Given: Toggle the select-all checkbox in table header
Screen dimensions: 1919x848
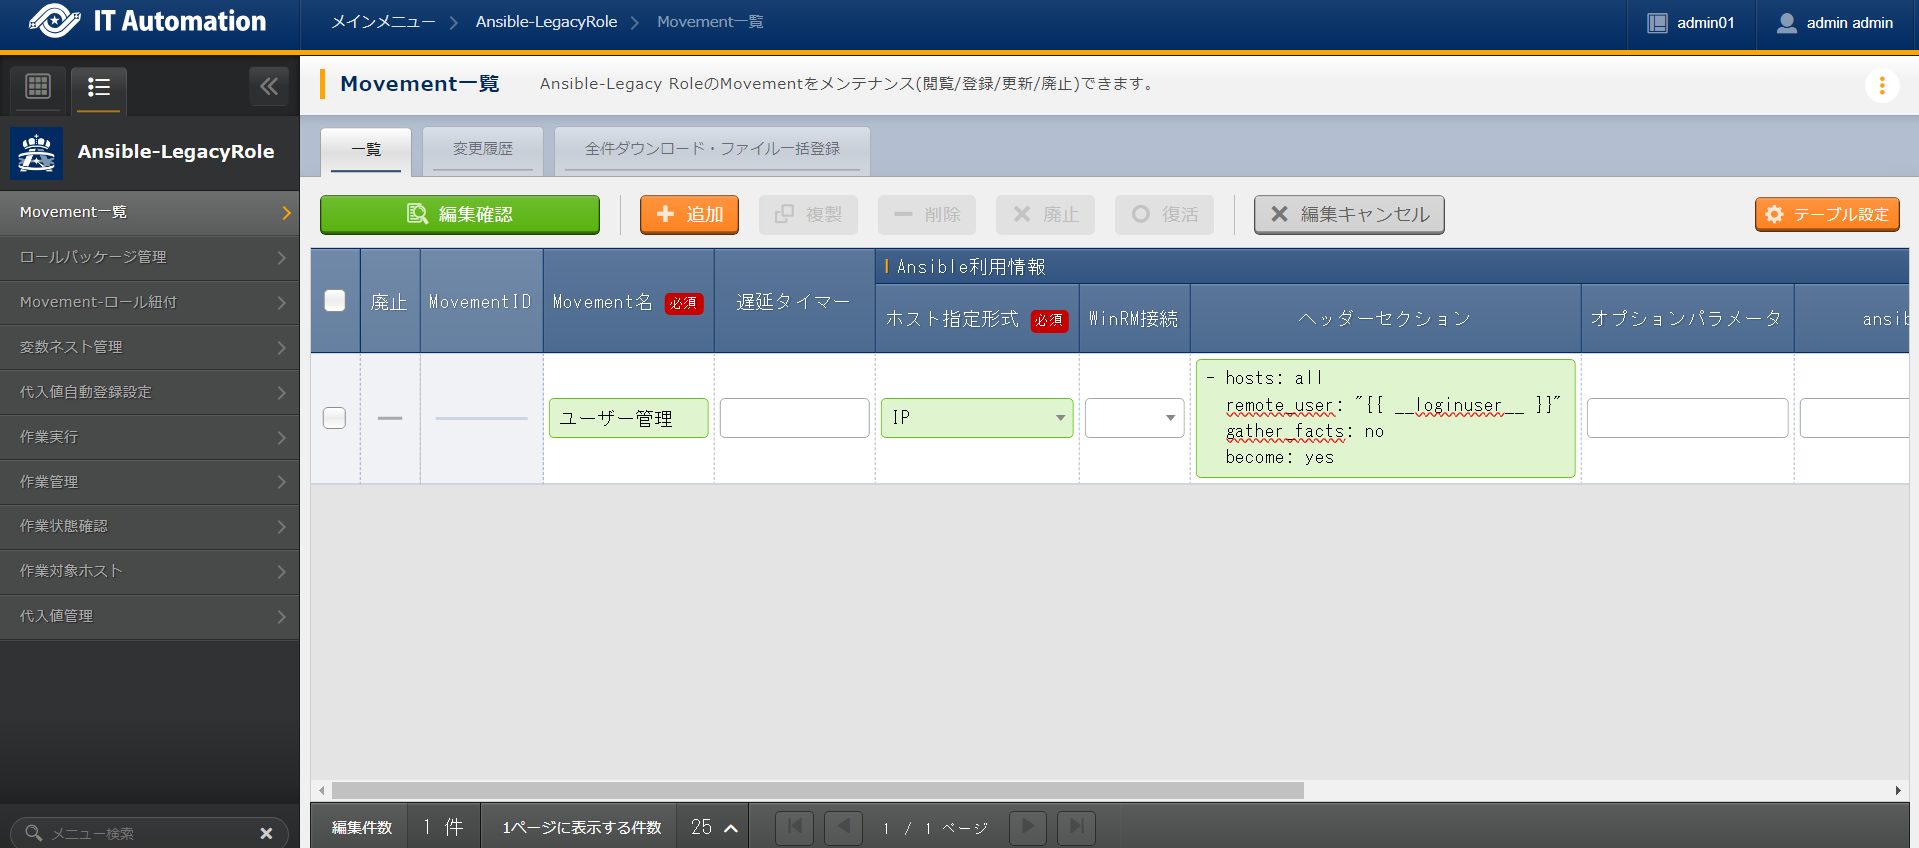Looking at the screenshot, I should point(335,301).
